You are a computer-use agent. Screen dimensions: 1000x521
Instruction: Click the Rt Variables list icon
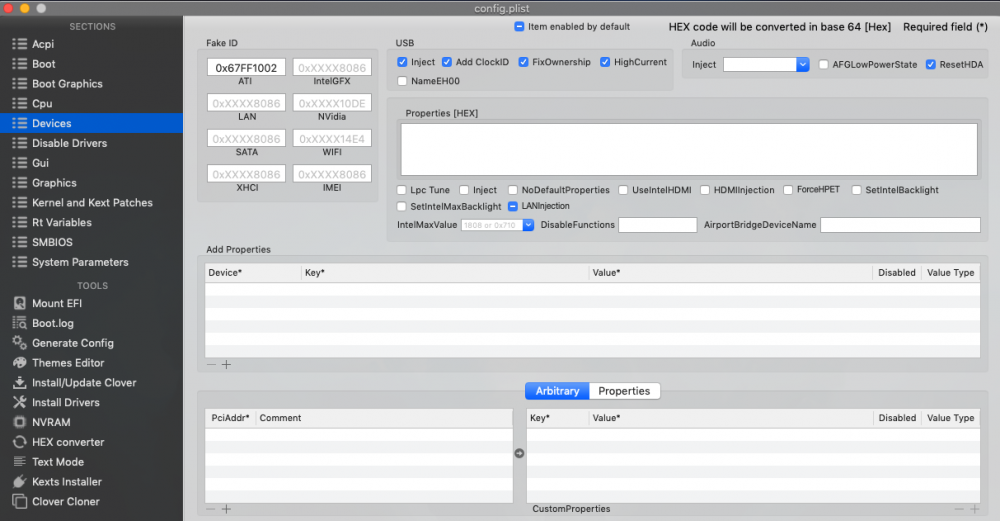pyautogui.click(x=20, y=222)
